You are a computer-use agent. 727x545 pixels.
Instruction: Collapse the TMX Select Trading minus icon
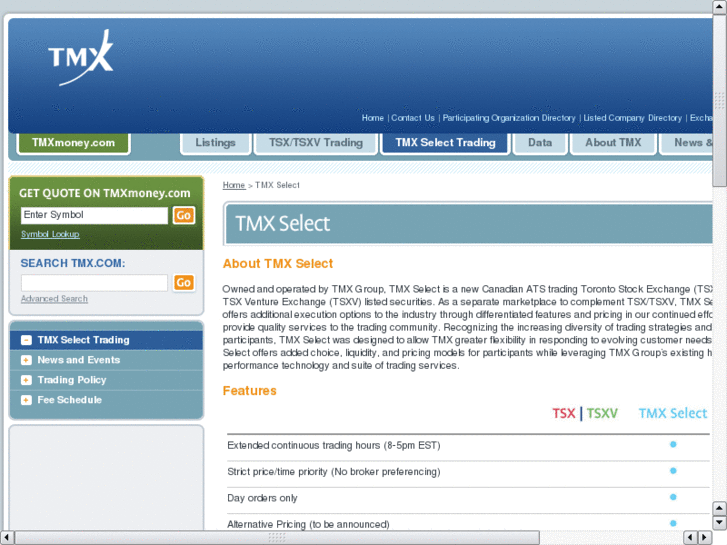click(x=26, y=340)
